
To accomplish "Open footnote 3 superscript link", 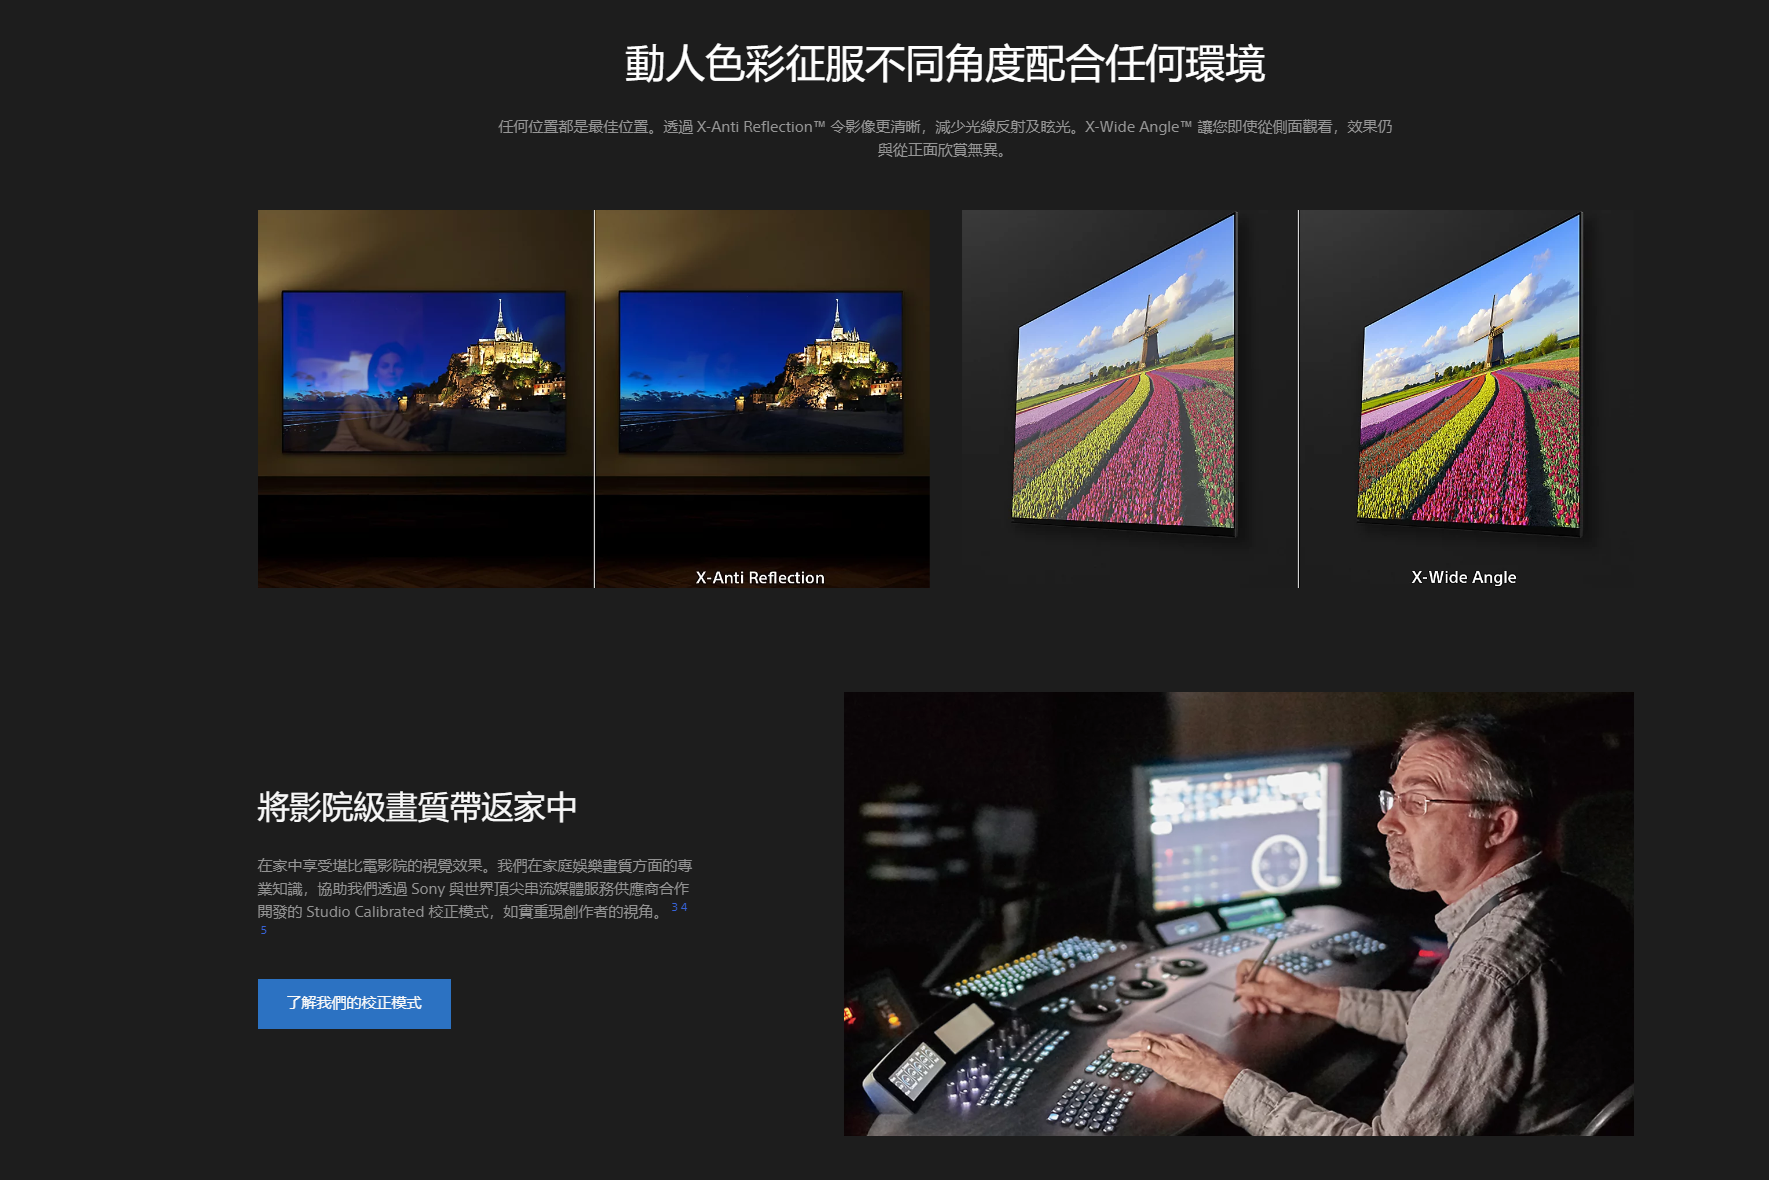I will coord(675,907).
